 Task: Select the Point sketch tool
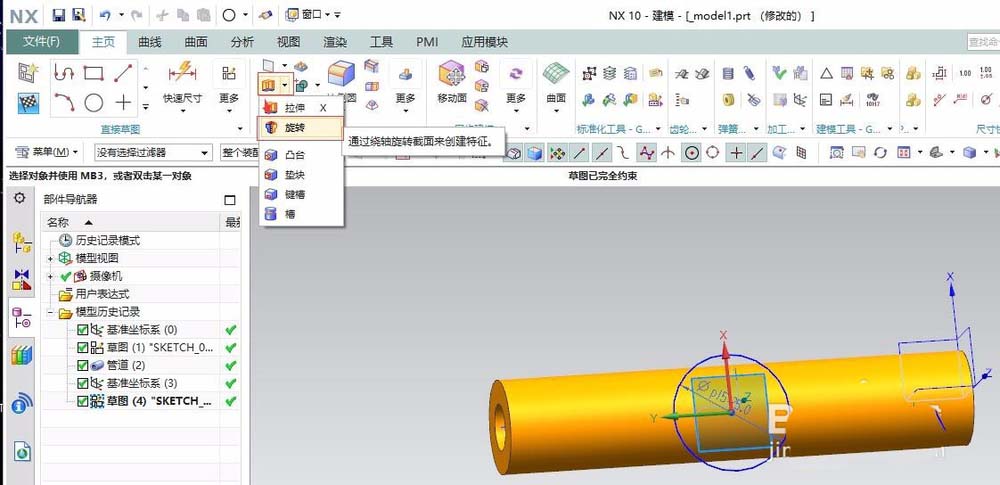tap(123, 102)
